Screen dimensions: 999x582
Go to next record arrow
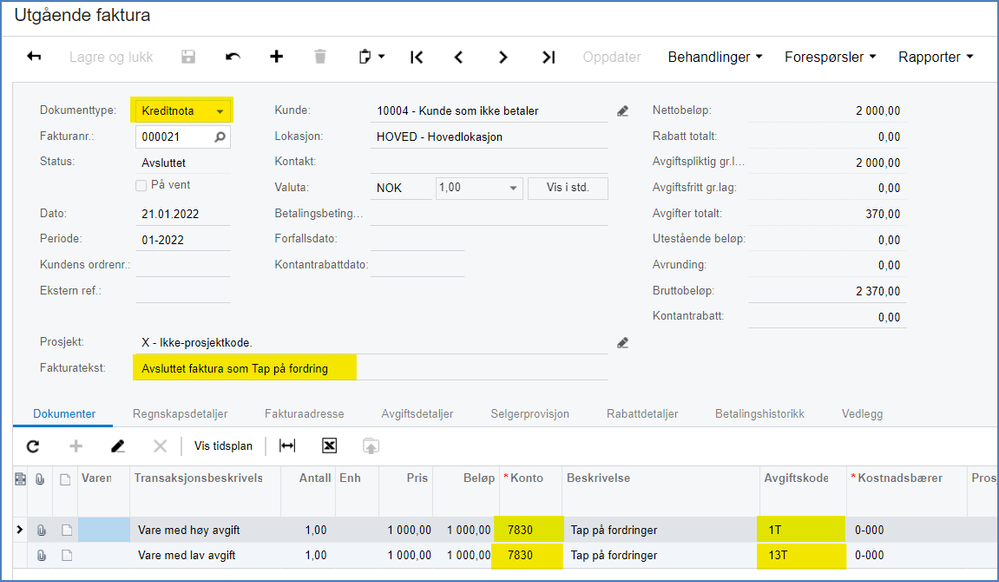tap(503, 57)
